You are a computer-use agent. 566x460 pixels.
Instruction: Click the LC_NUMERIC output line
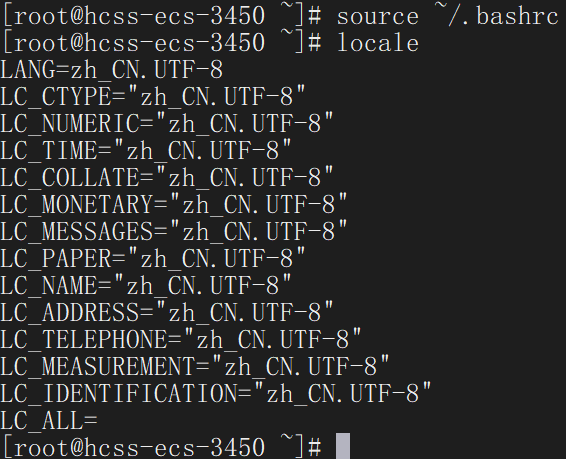pyautogui.click(x=167, y=123)
